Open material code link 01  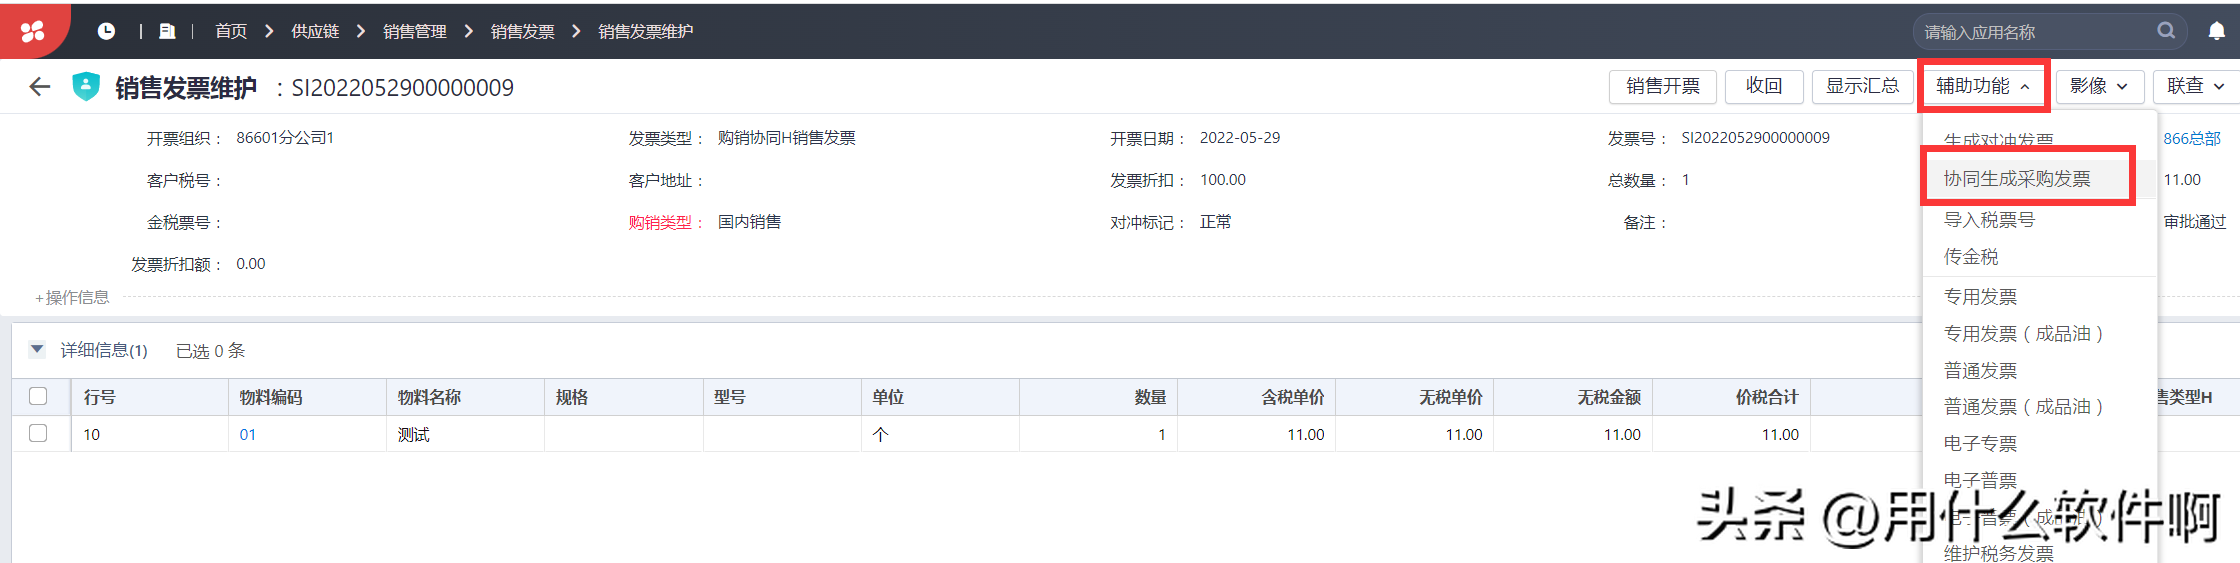tap(248, 434)
